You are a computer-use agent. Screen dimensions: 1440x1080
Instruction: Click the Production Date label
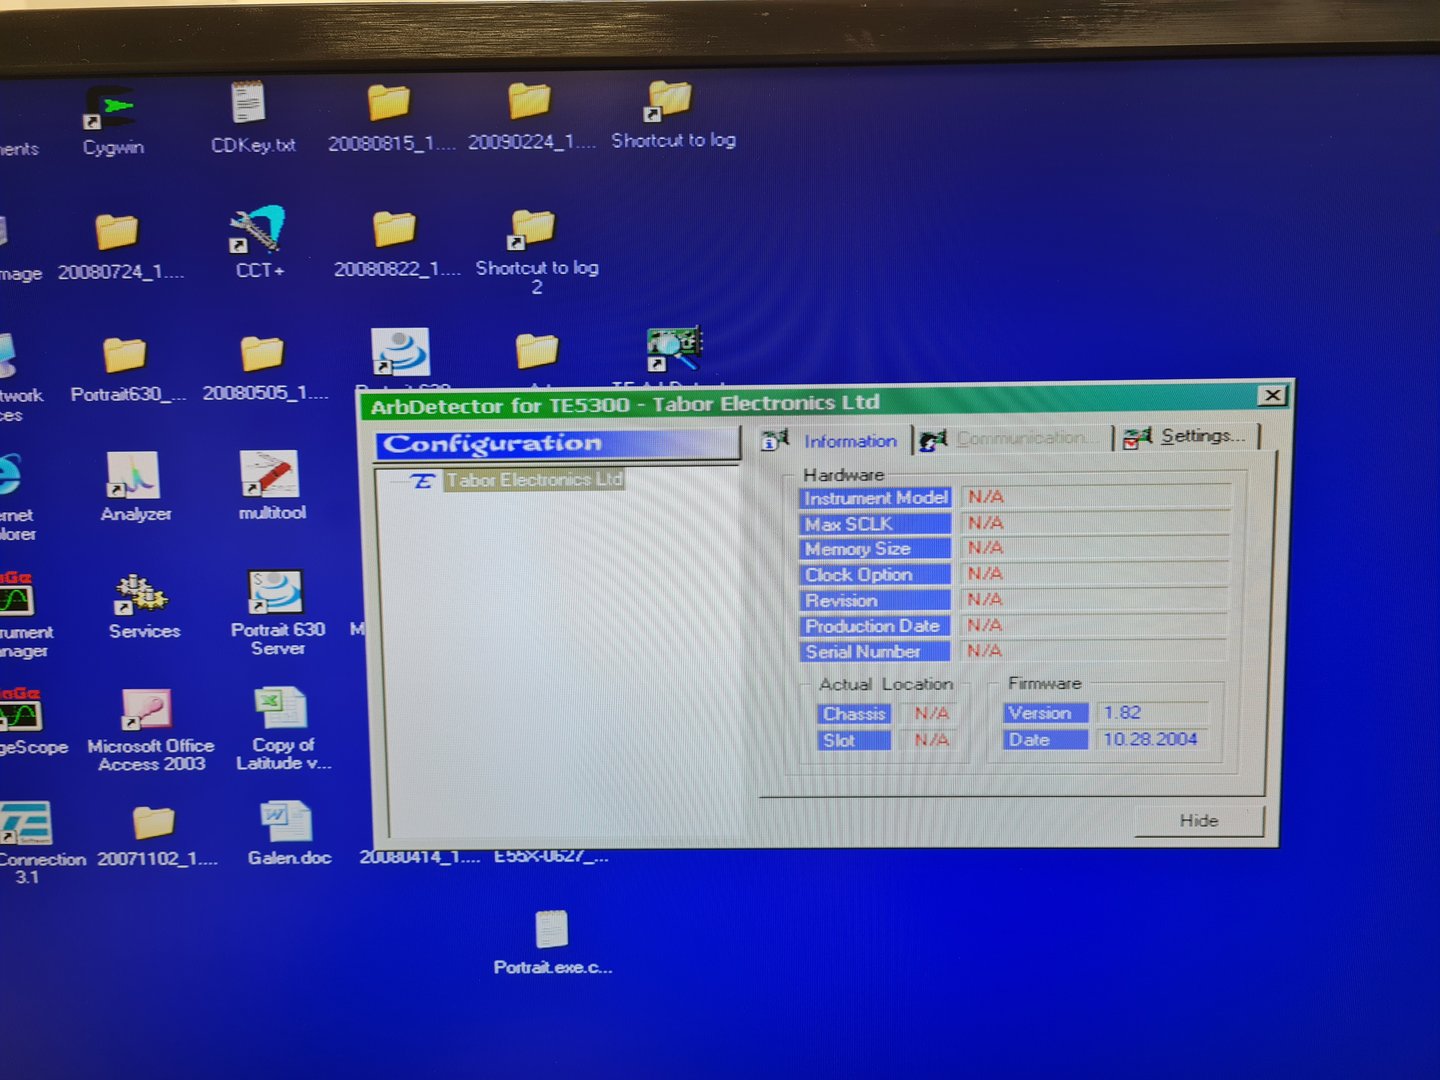coord(875,626)
